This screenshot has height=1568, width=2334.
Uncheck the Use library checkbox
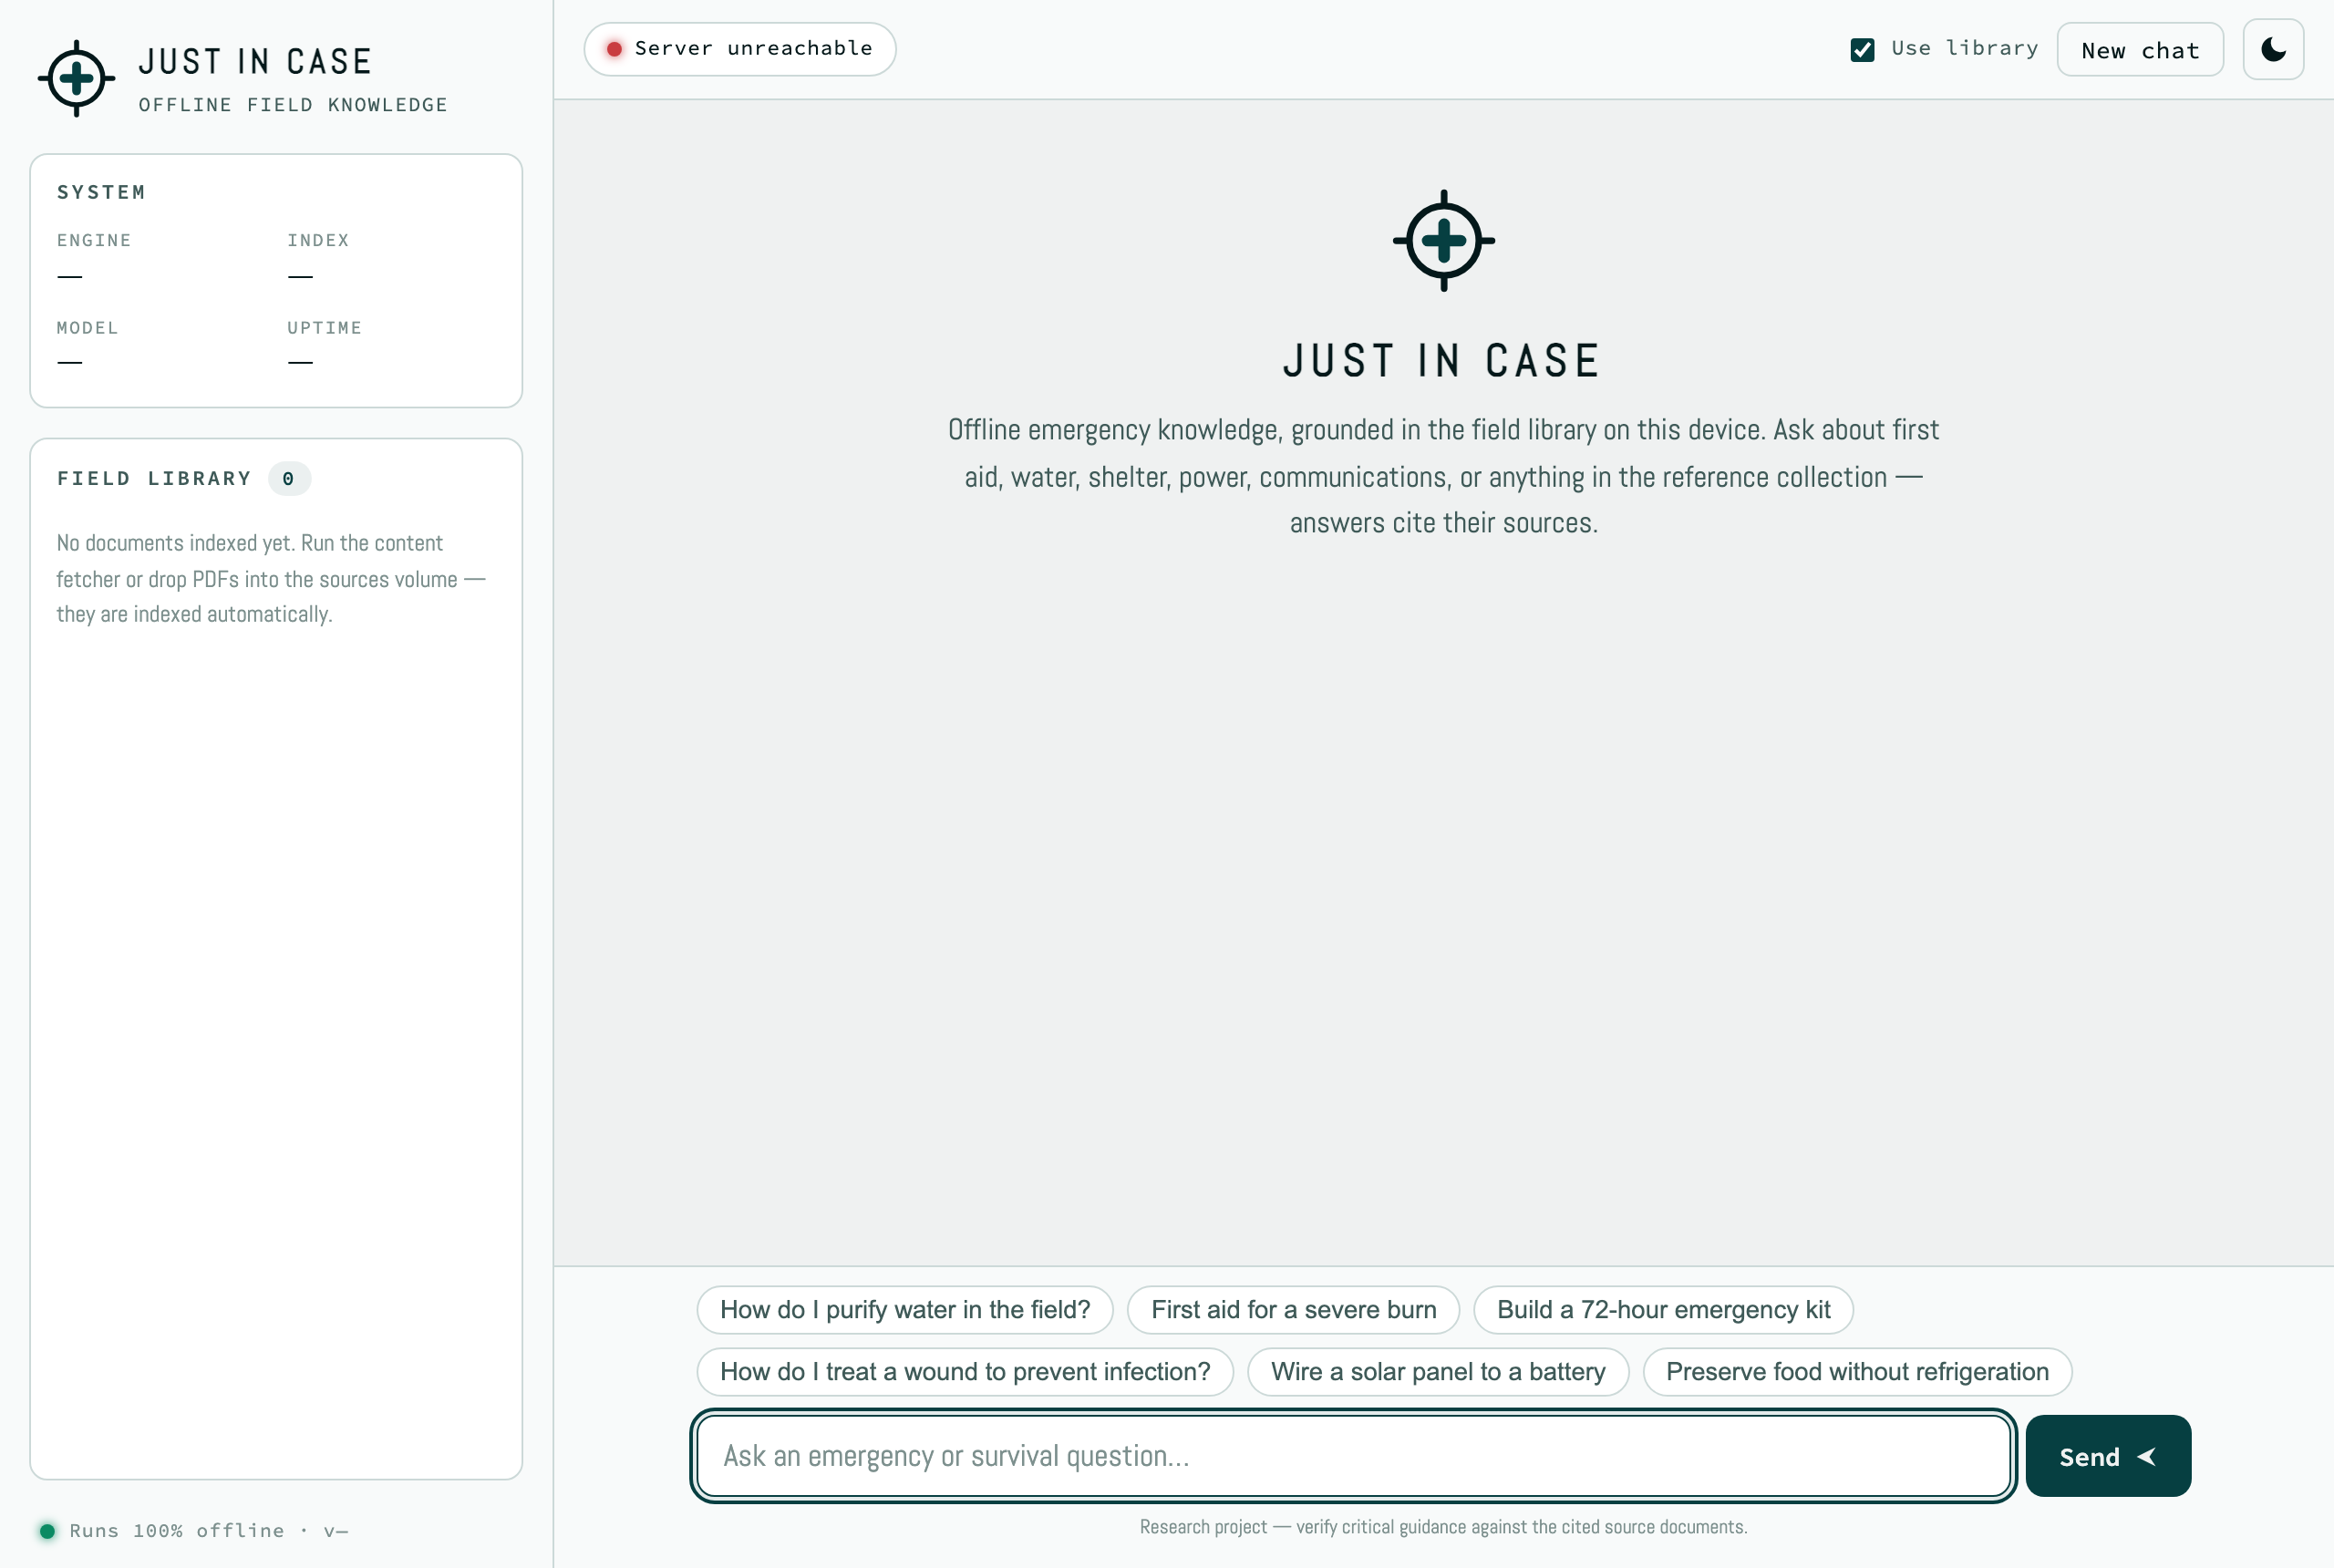pyautogui.click(x=1862, y=50)
